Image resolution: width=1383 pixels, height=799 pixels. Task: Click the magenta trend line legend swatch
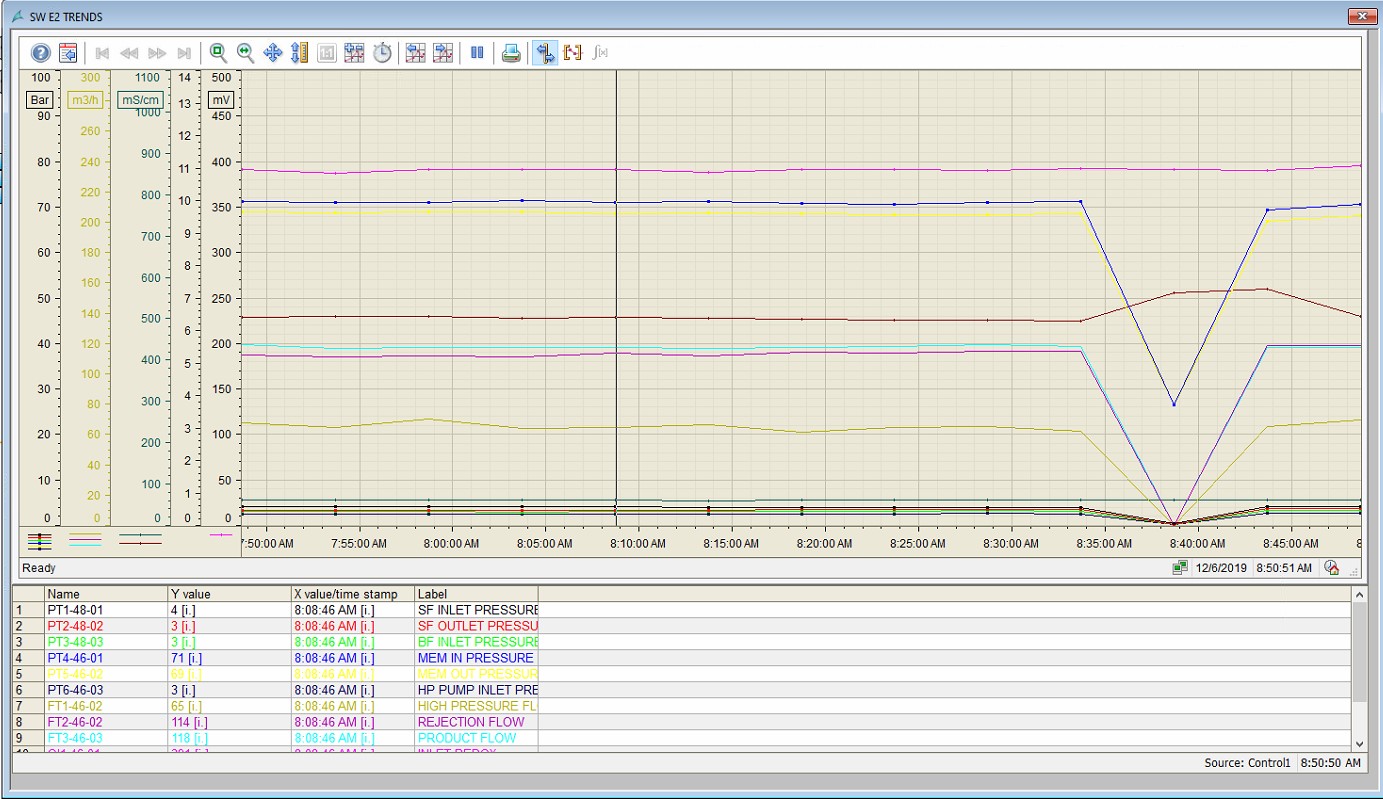click(220, 535)
